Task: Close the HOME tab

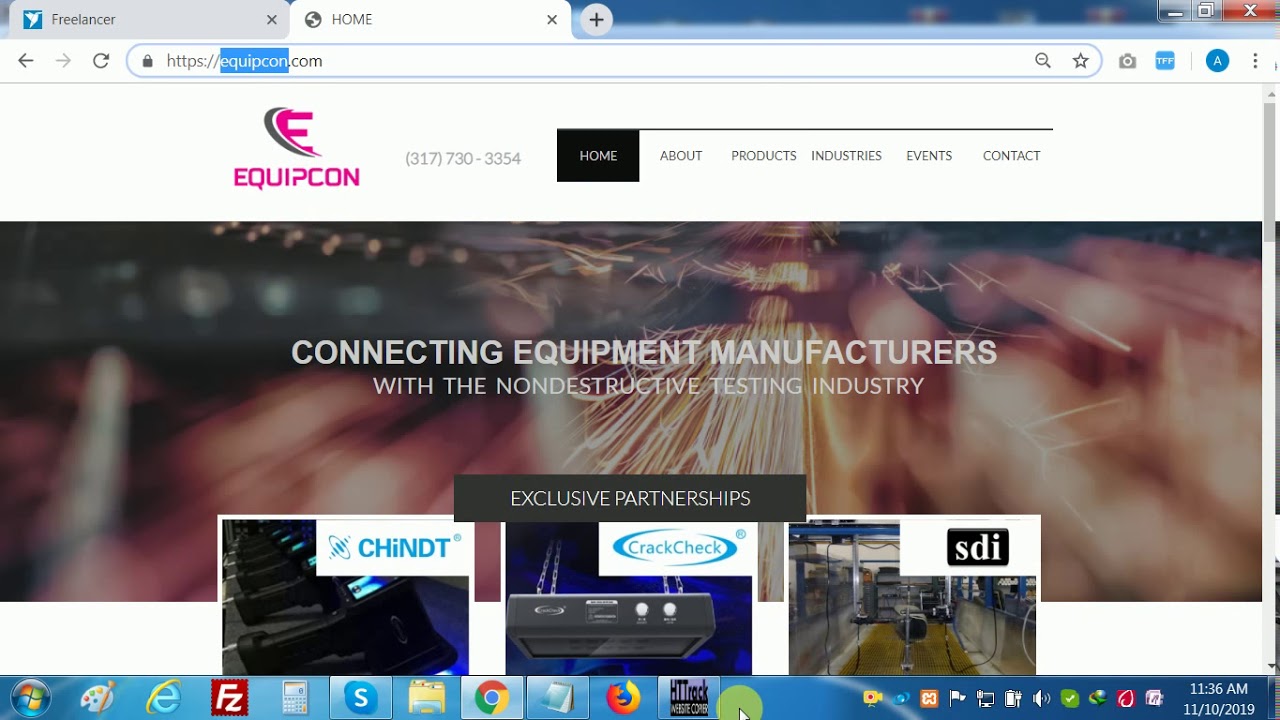Action: pyautogui.click(x=552, y=20)
